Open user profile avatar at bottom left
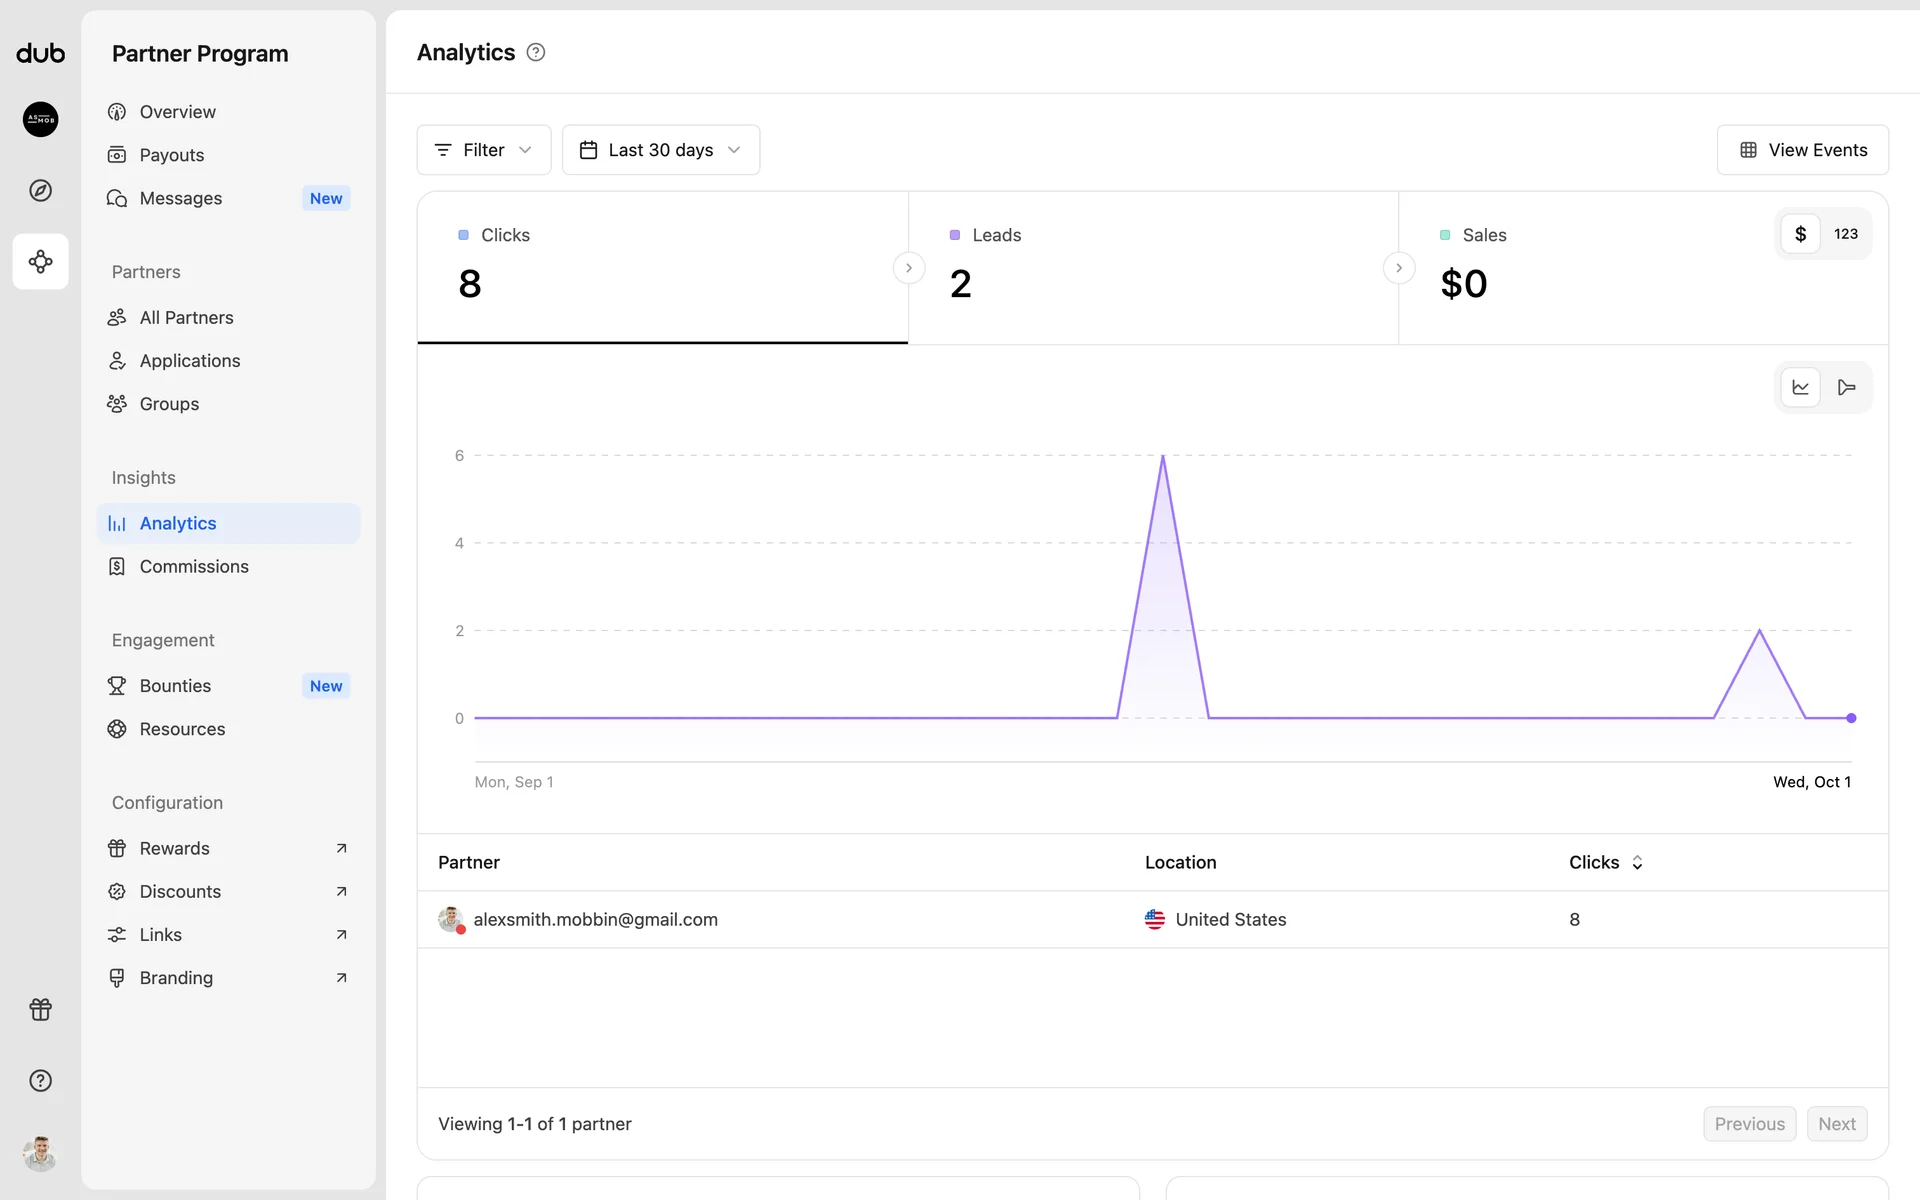 coord(40,1153)
